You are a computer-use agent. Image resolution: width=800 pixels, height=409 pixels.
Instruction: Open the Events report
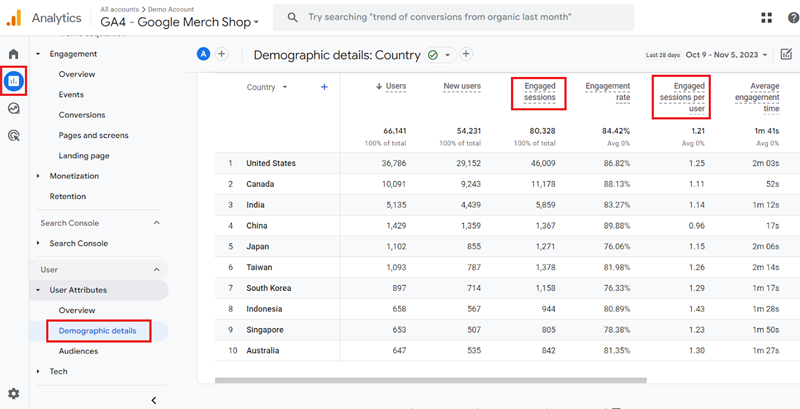pos(71,94)
